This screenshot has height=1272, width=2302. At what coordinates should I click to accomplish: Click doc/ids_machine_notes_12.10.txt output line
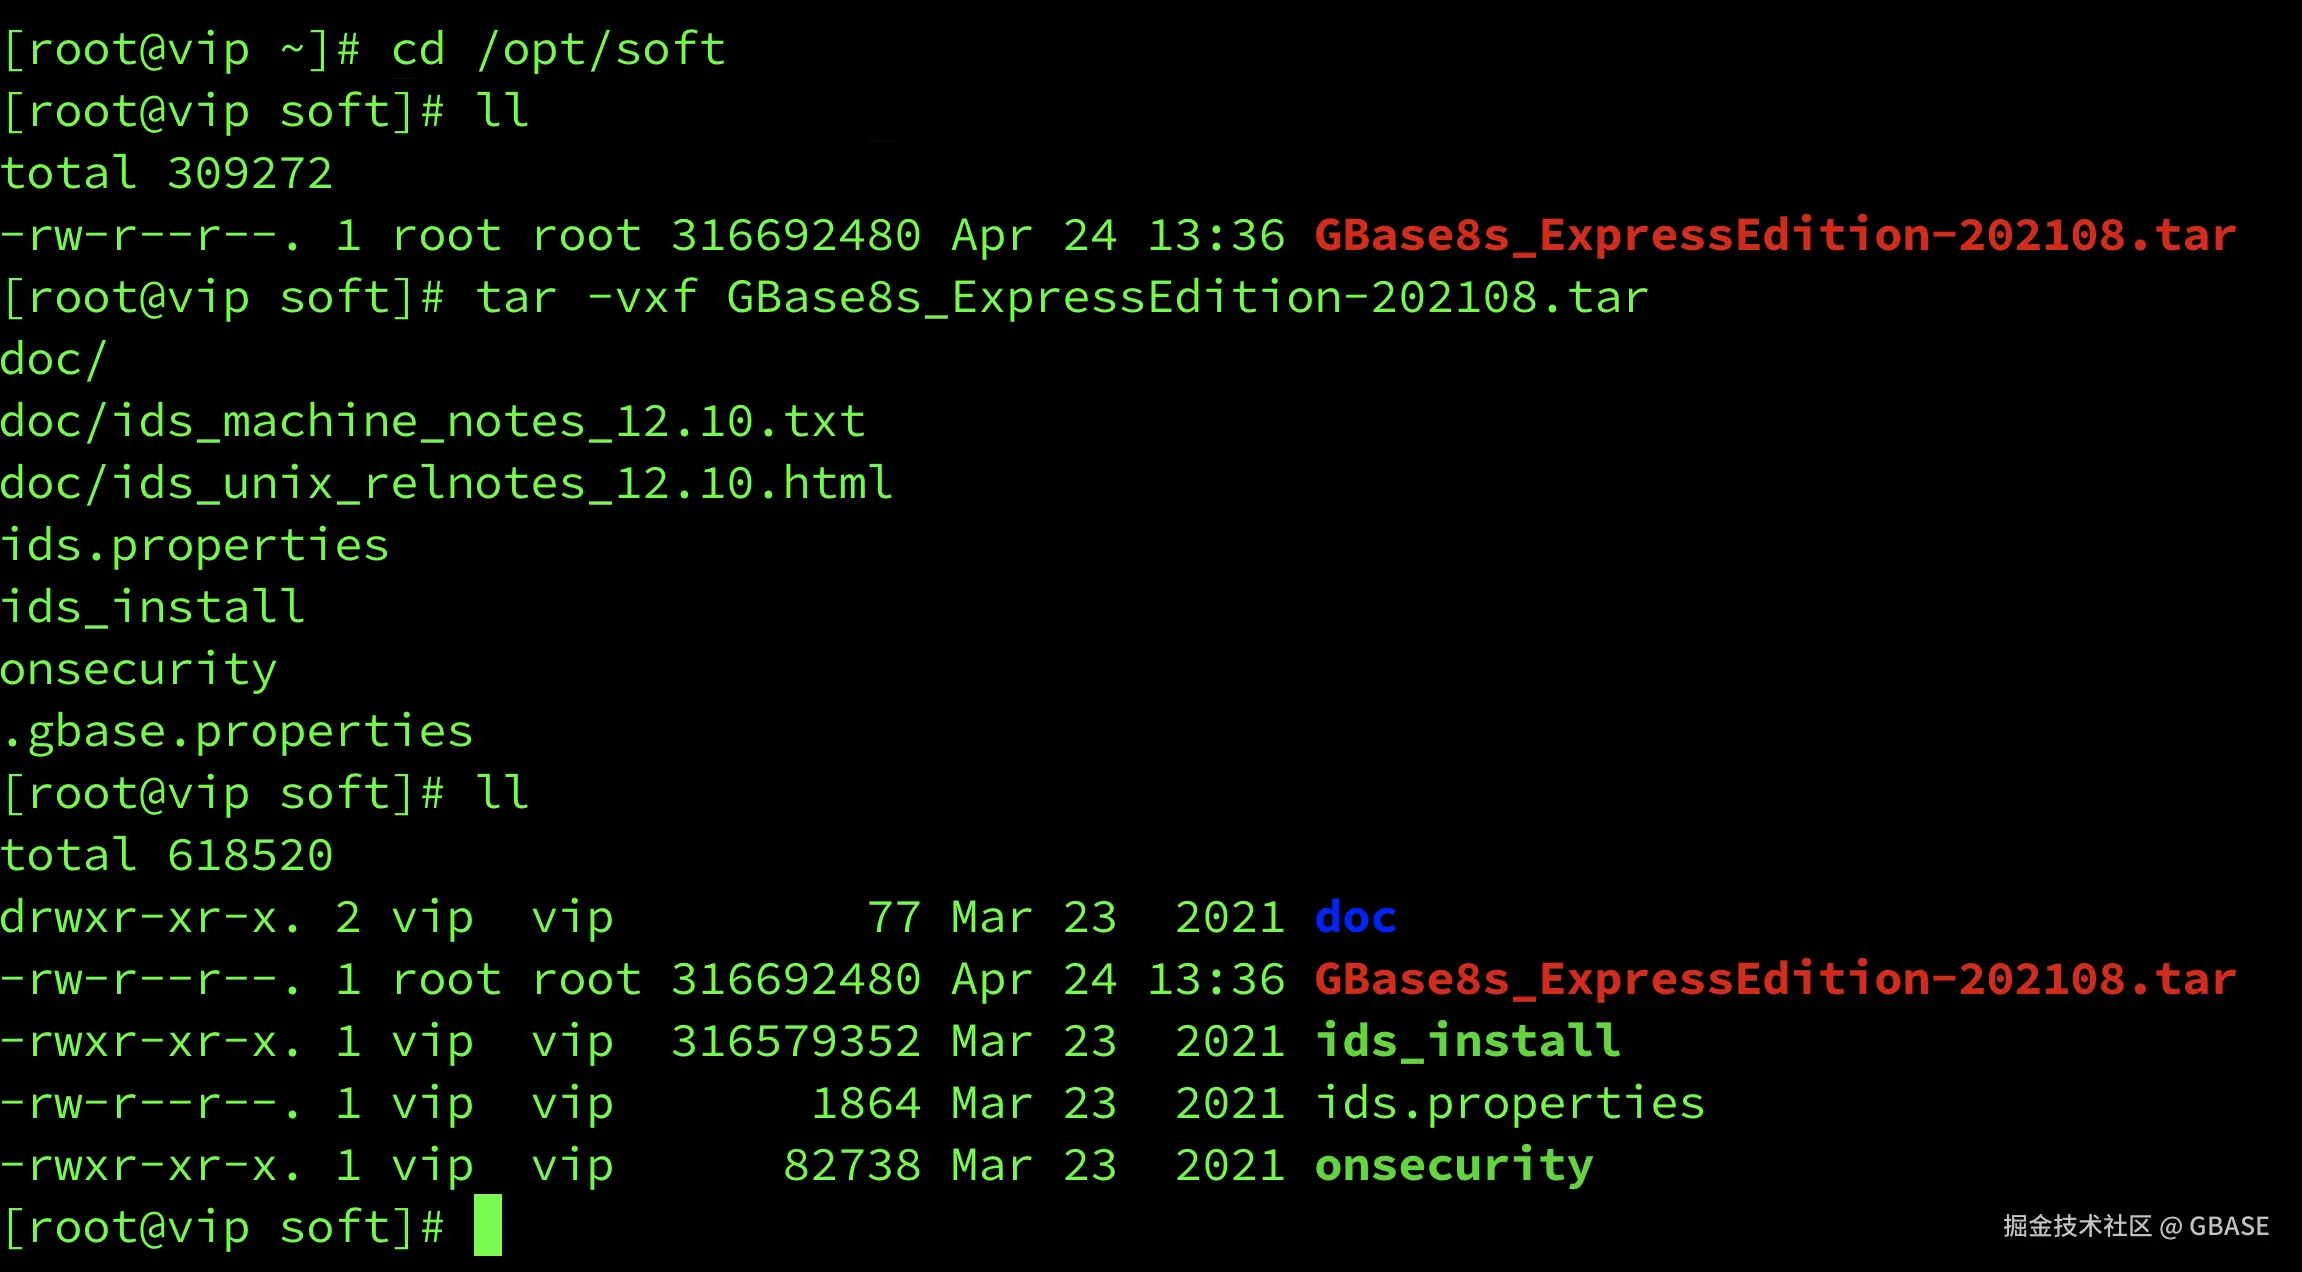tap(432, 421)
